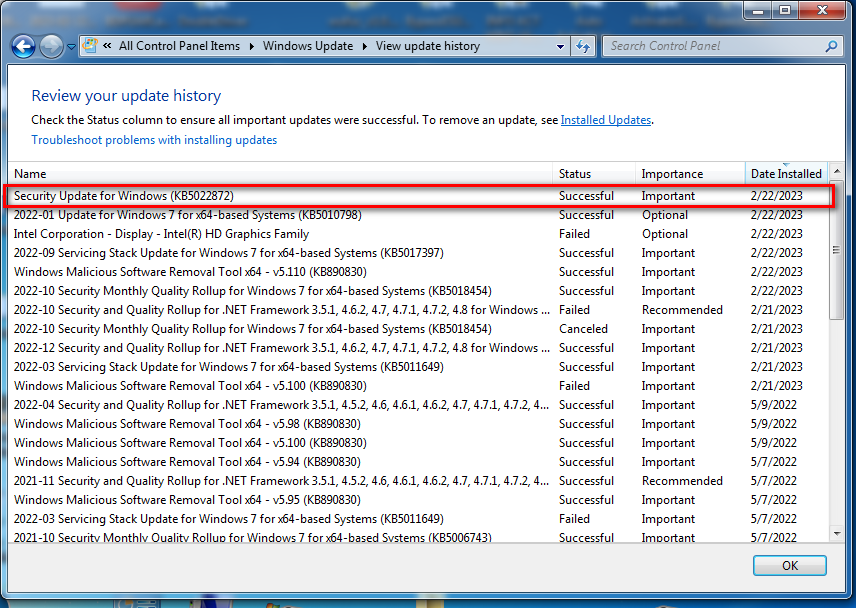Select Security Update for Windows (KB5022872)
Viewport: 856px width, 608px height.
pos(419,196)
